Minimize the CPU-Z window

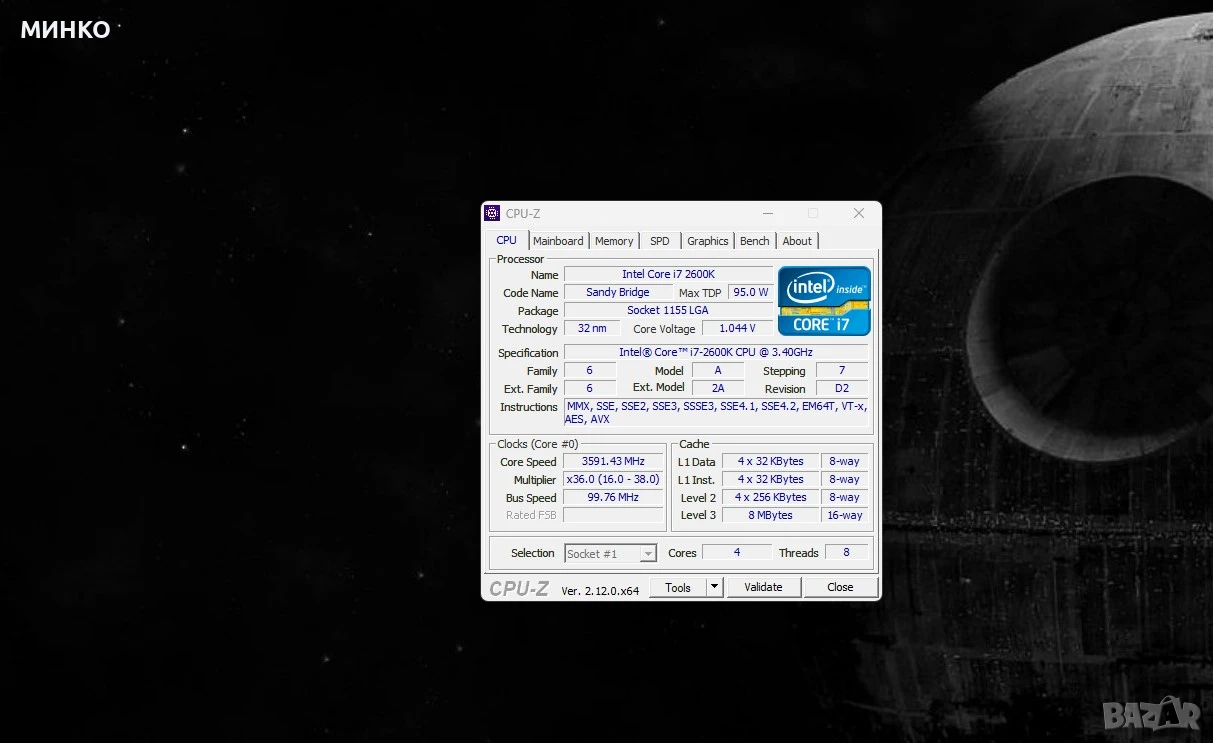[768, 213]
